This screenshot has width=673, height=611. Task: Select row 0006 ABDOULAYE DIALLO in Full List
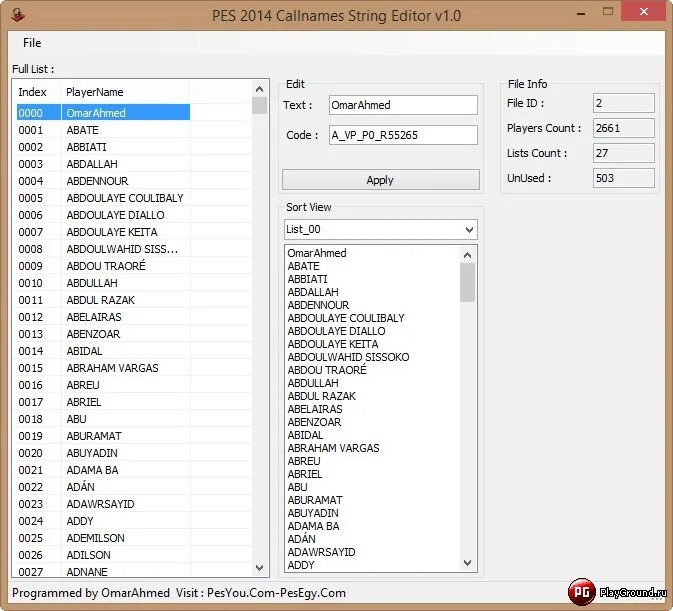(x=103, y=215)
